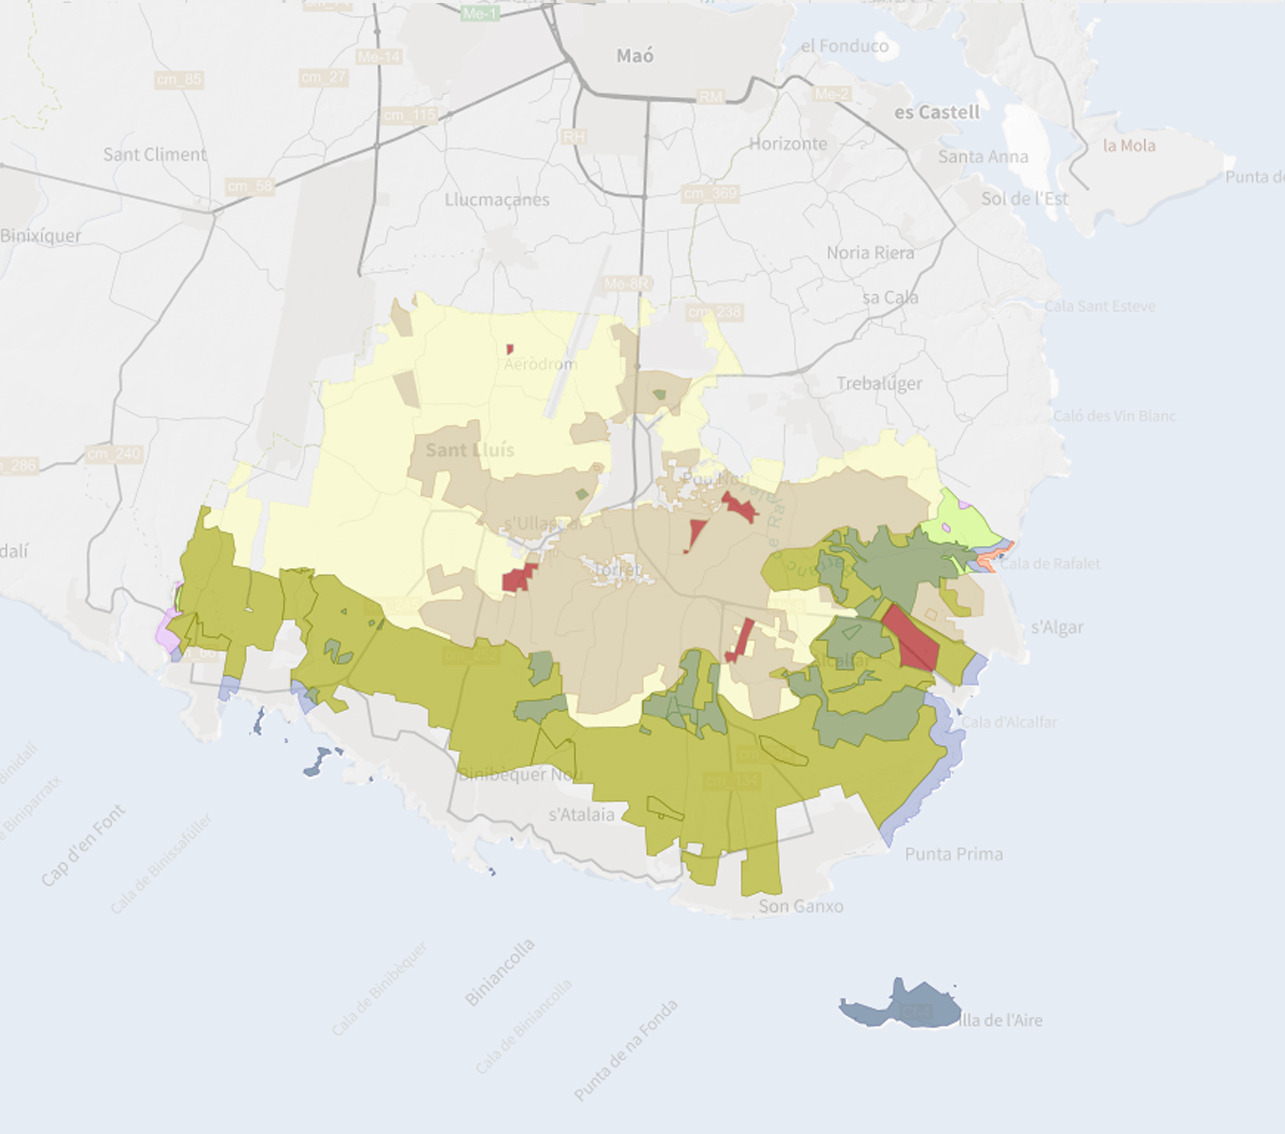Click the Llucmaçanes village label
Image resolution: width=1285 pixels, height=1134 pixels.
[x=497, y=199]
